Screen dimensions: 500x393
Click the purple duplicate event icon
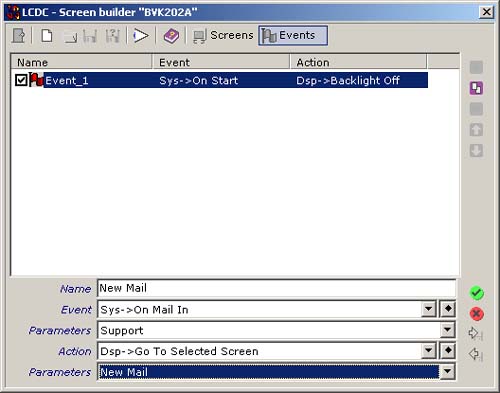(x=476, y=88)
